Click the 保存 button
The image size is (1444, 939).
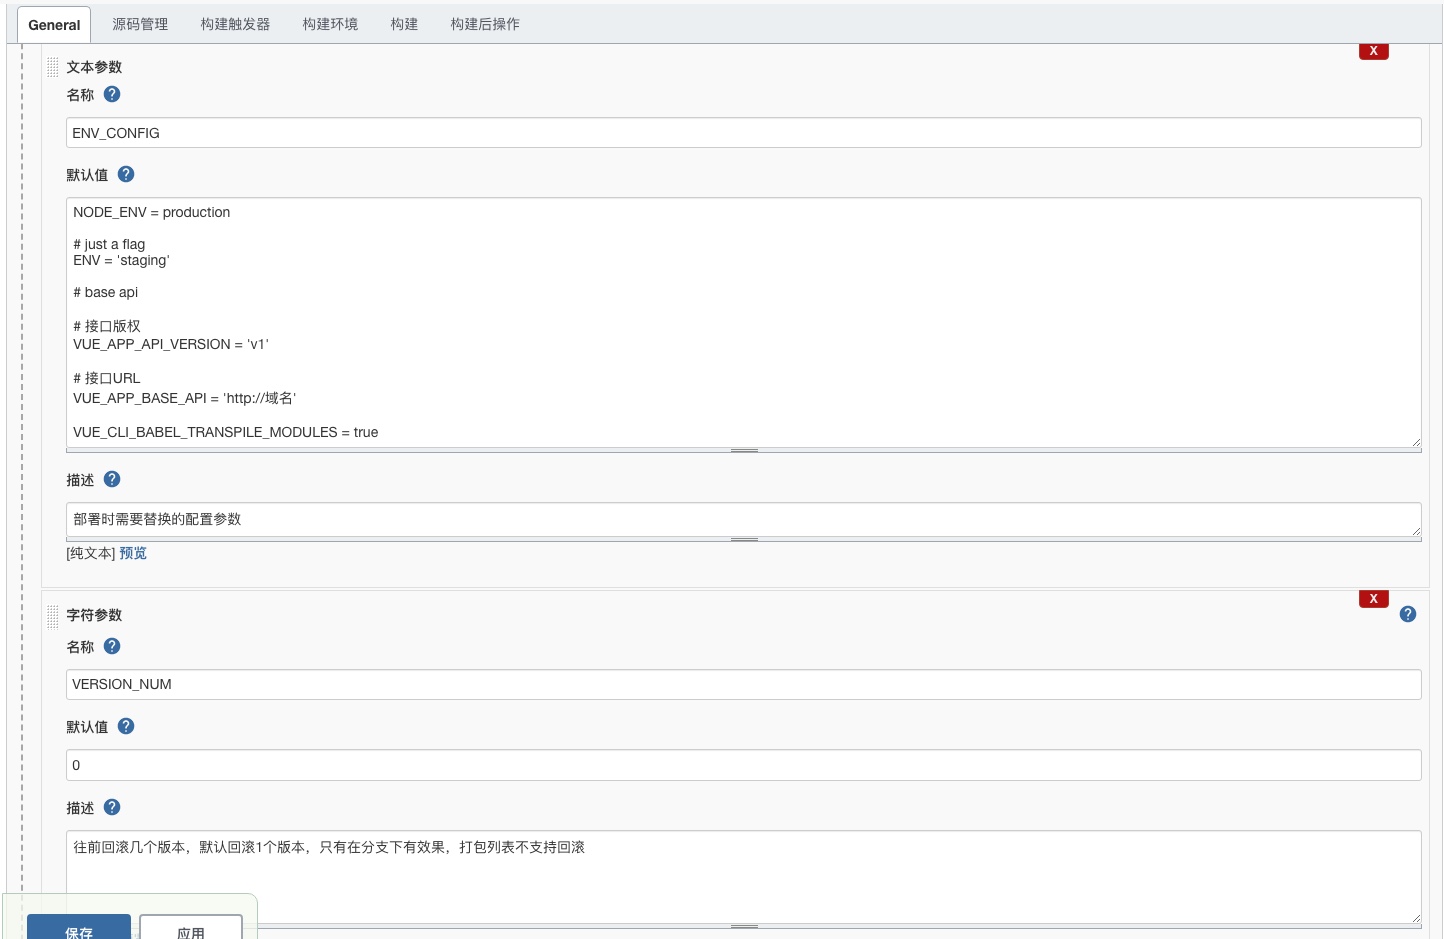(x=79, y=928)
